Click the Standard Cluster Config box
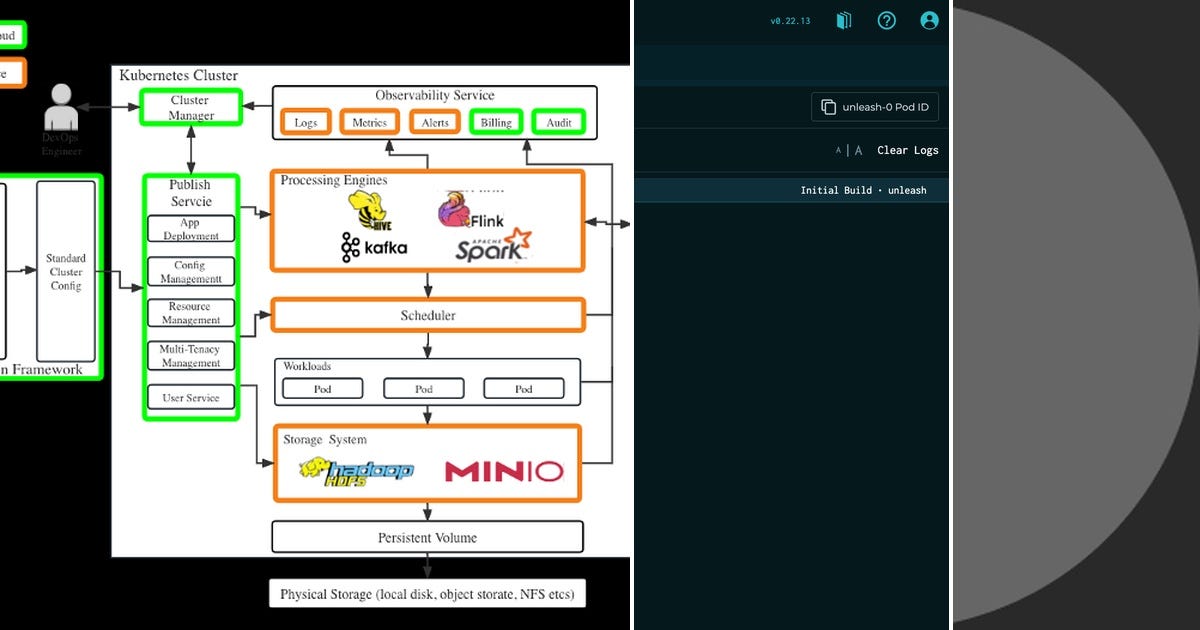 (66, 272)
